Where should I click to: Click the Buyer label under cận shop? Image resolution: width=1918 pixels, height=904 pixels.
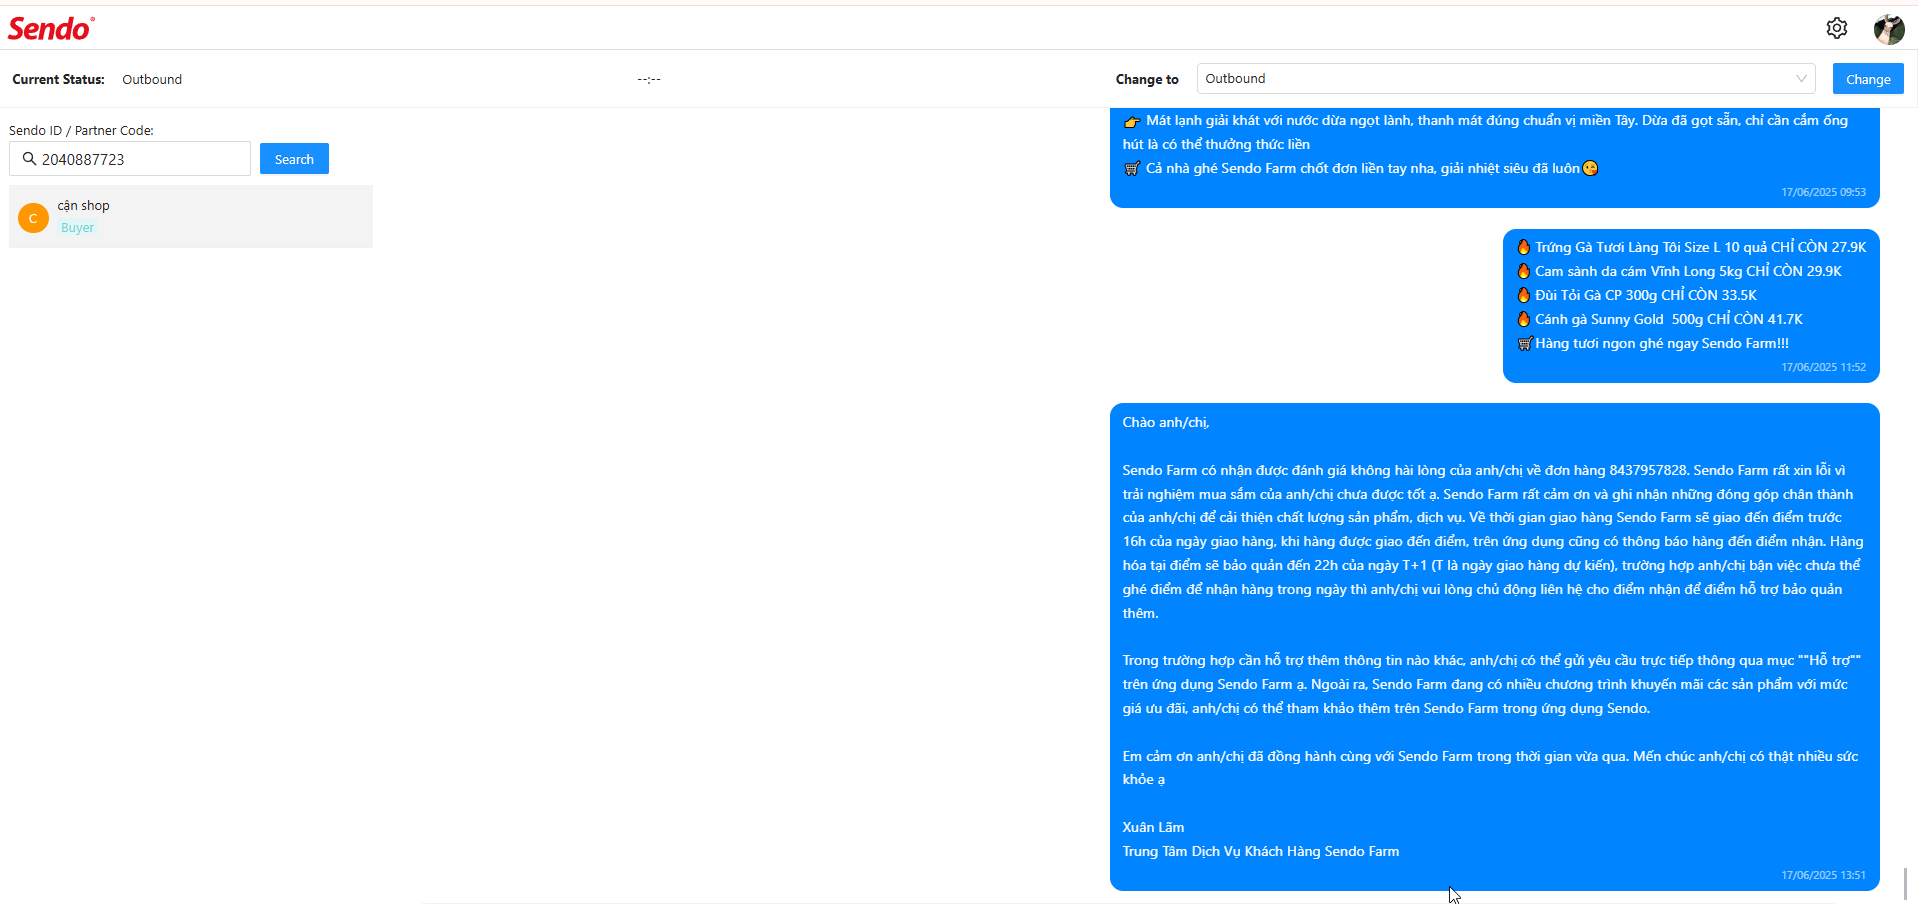click(77, 228)
